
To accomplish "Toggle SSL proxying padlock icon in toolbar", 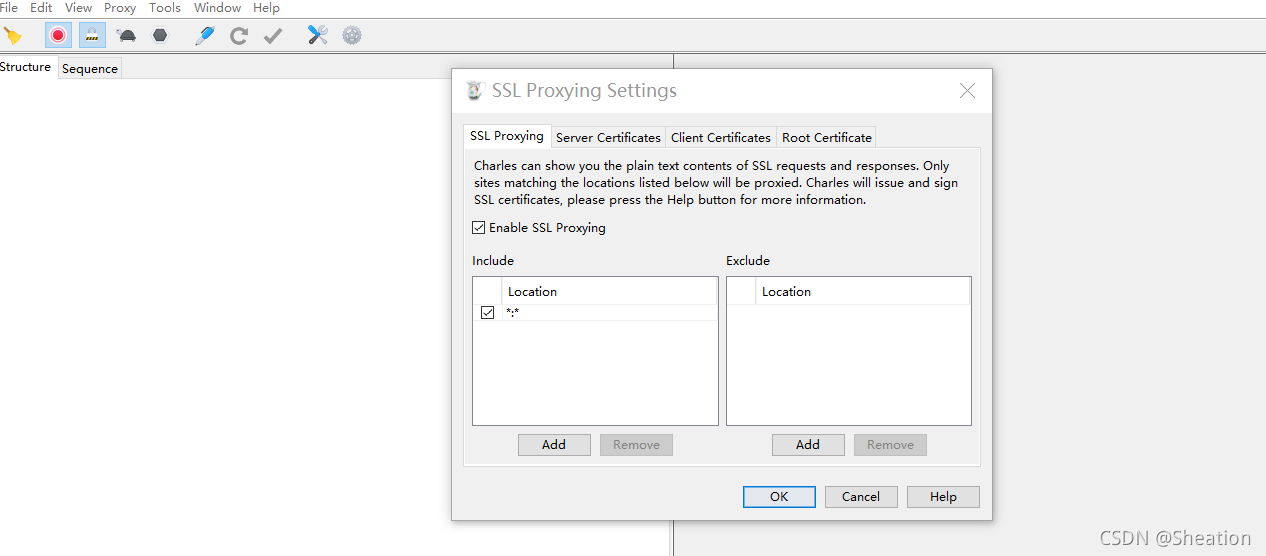I will [92, 36].
